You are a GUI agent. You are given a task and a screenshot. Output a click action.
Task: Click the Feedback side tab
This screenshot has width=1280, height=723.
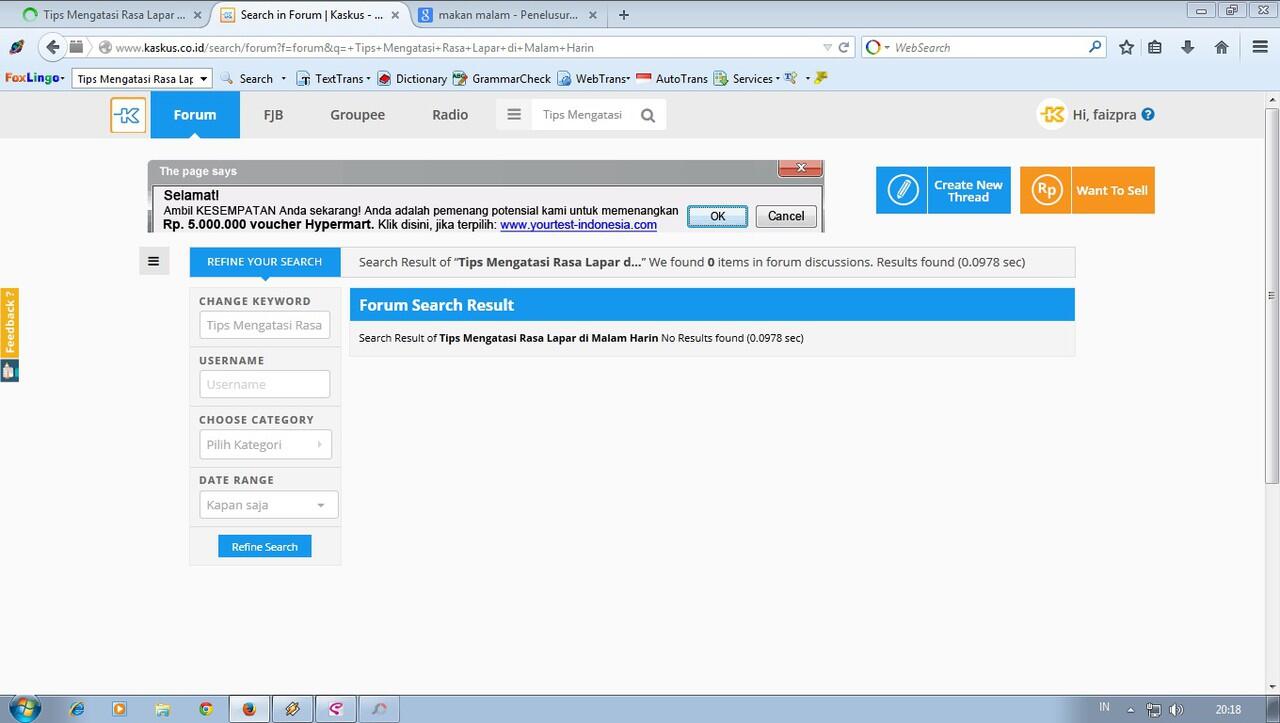pyautogui.click(x=9, y=322)
